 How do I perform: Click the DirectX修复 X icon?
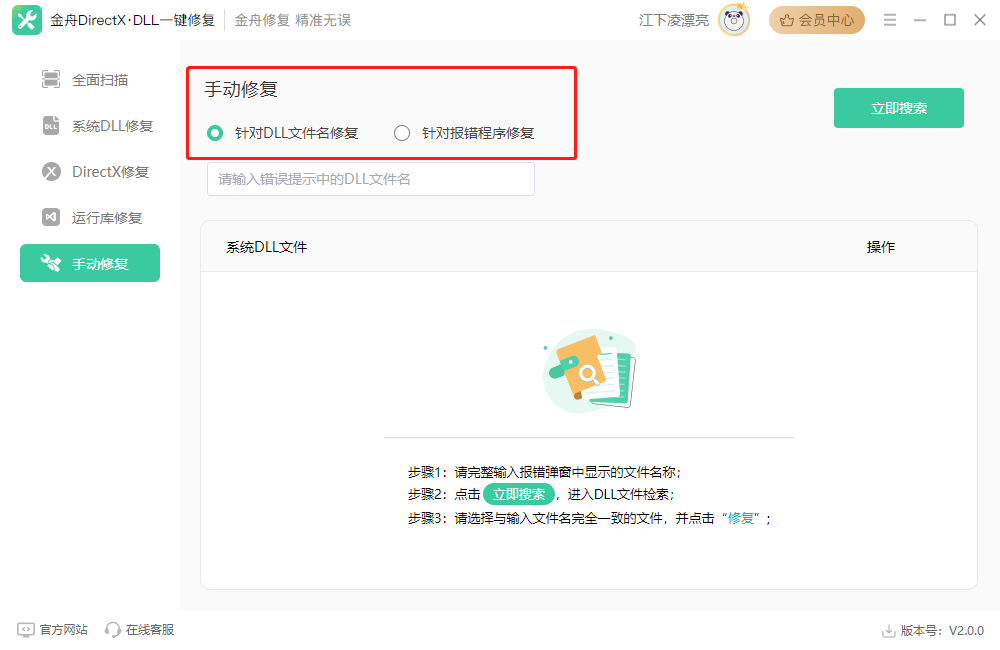(51, 172)
